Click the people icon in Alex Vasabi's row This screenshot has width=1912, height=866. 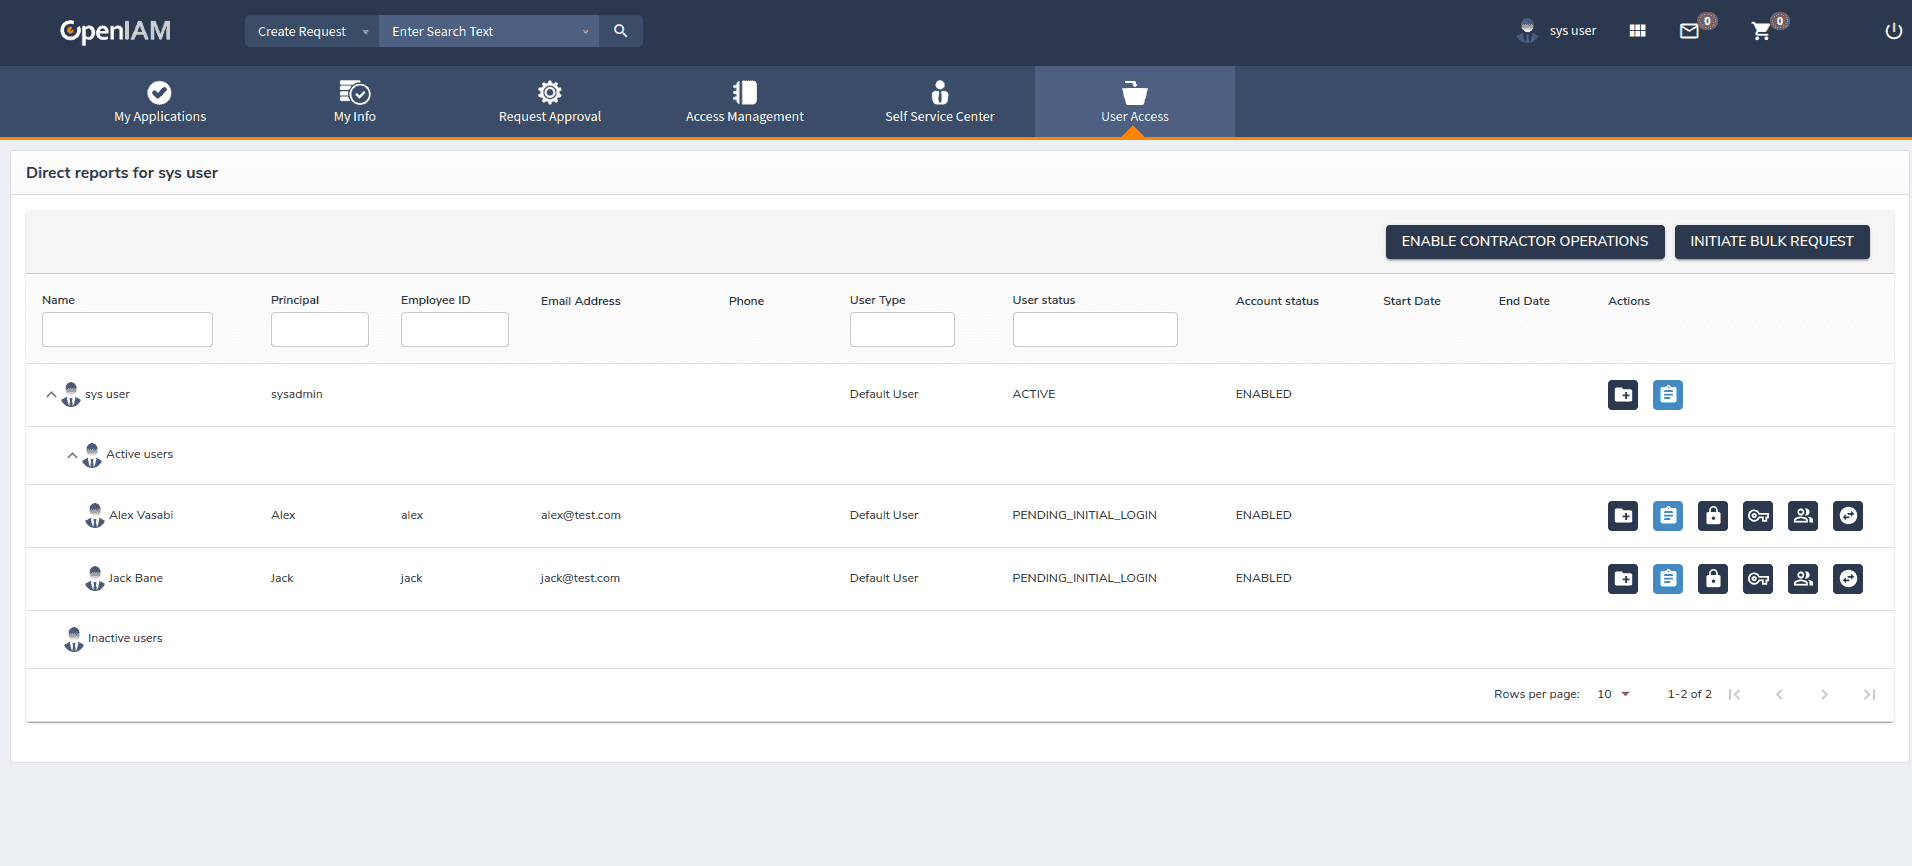(x=1802, y=516)
